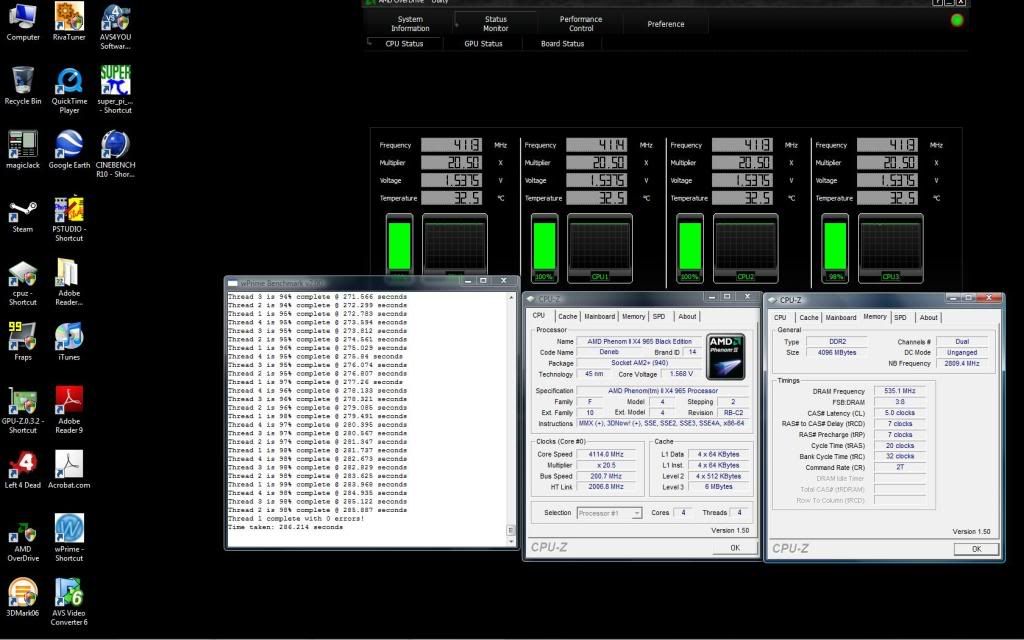Select the wPrime shortcut icon
This screenshot has height=640, width=1024.
[x=69, y=538]
